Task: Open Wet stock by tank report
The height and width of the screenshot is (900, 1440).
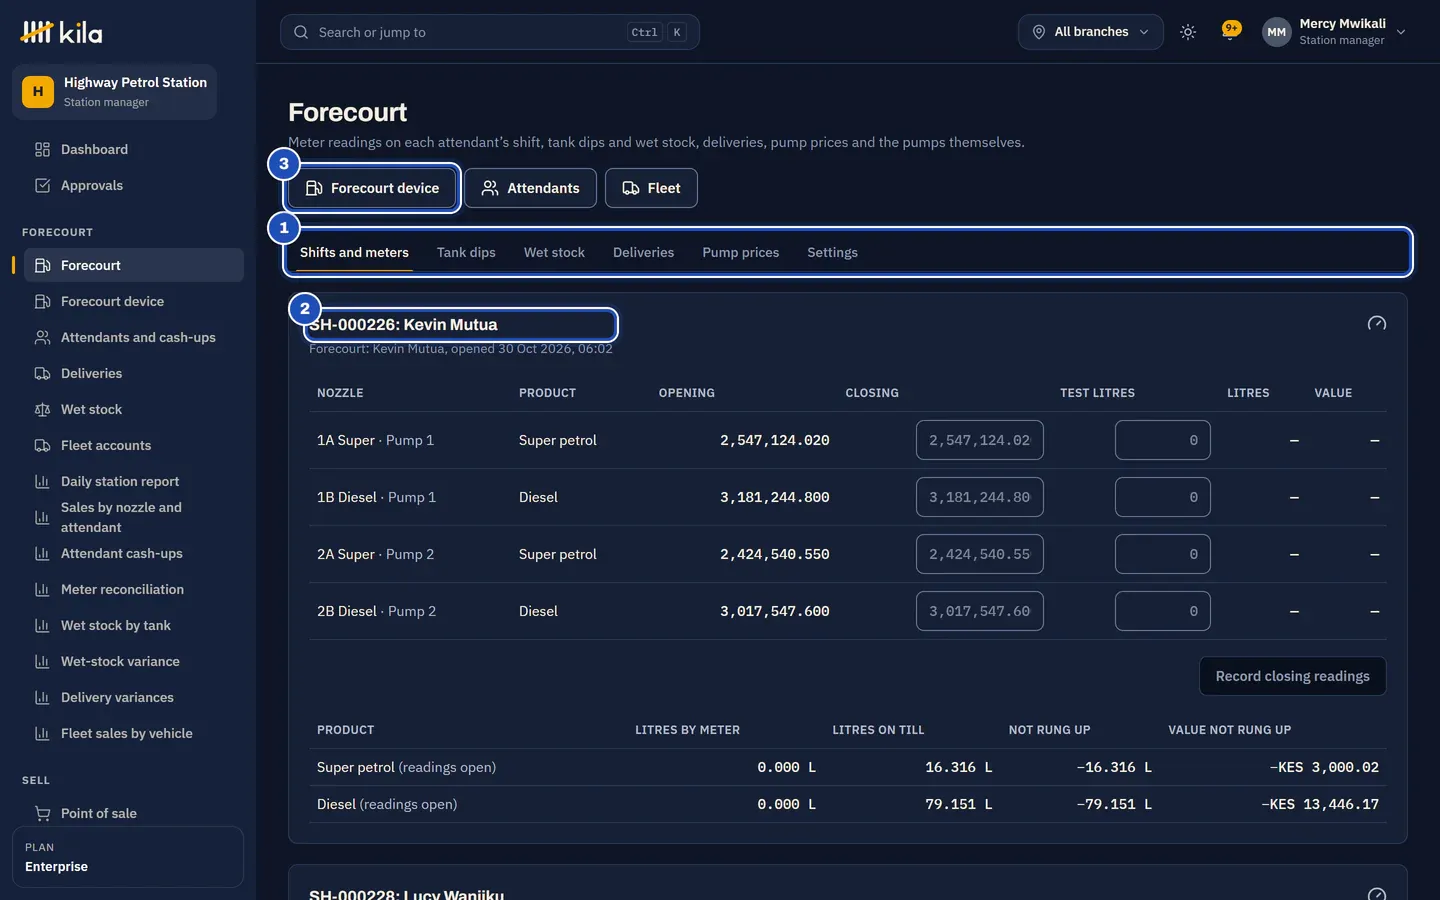Action: (x=134, y=625)
